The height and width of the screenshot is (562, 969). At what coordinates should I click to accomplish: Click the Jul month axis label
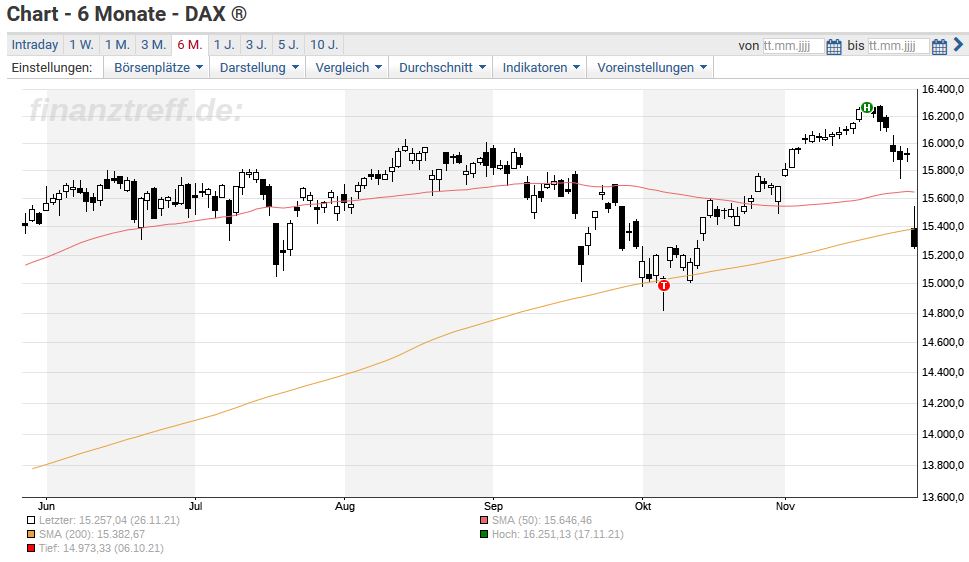(x=195, y=506)
